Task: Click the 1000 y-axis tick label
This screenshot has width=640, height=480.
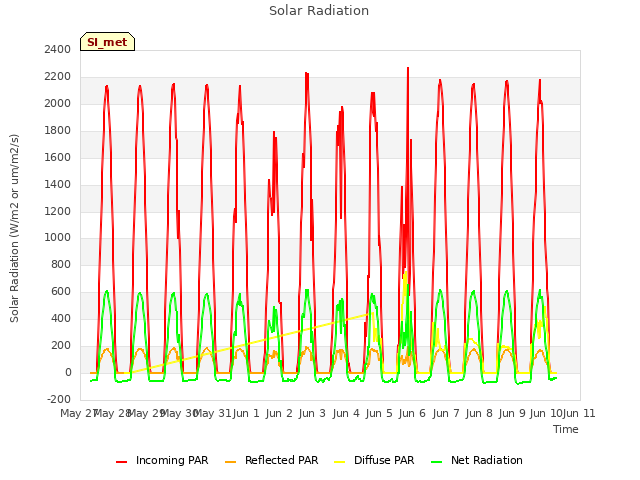Action: [58, 238]
